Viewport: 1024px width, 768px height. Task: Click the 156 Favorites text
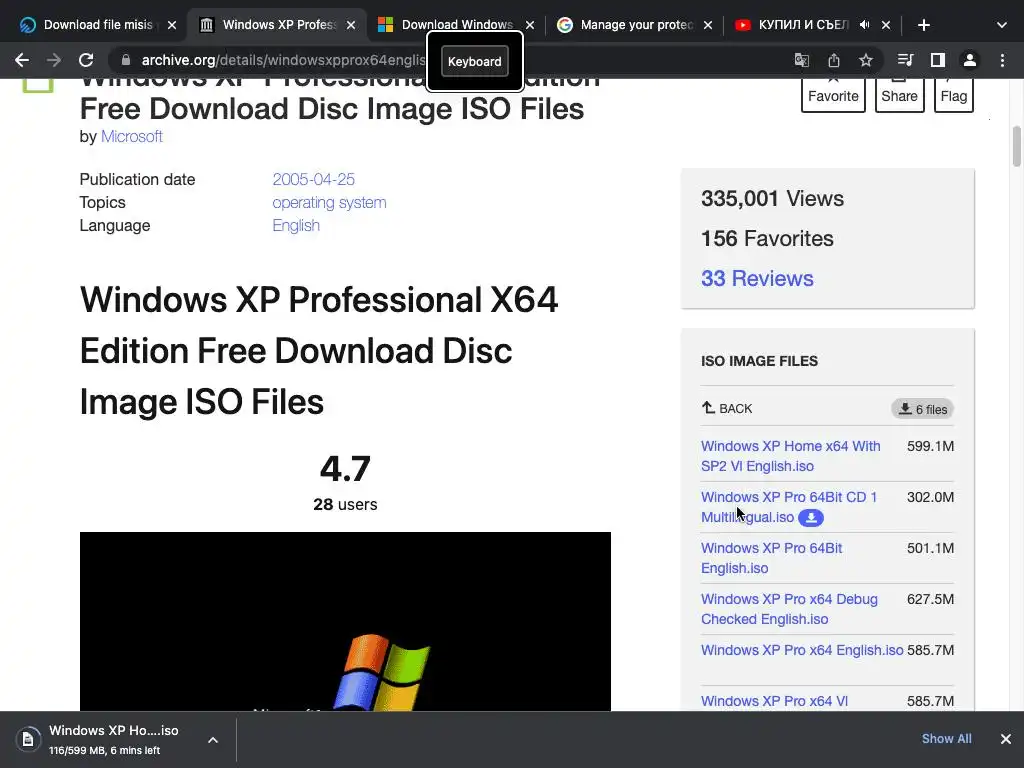pos(767,238)
